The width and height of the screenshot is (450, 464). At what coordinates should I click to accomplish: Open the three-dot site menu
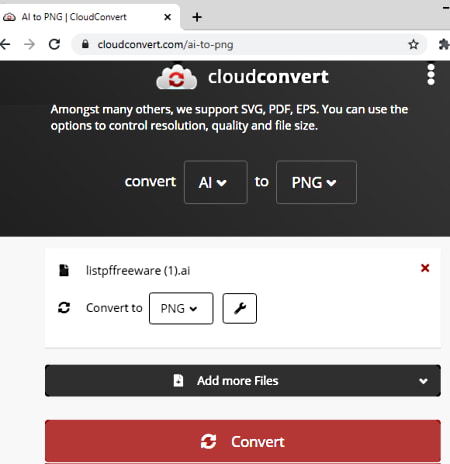click(x=431, y=75)
